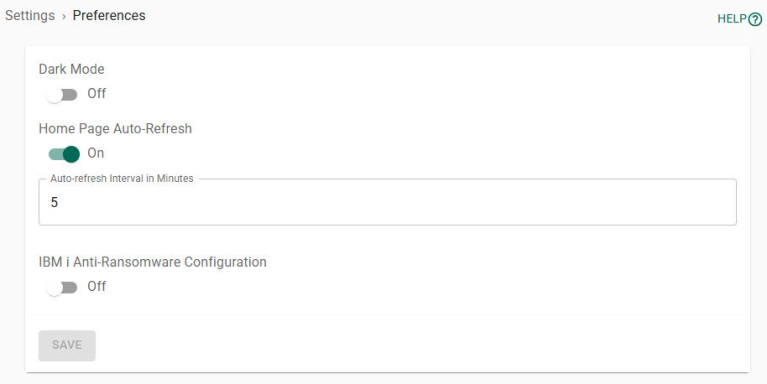Open the HELP link text

tap(732, 19)
